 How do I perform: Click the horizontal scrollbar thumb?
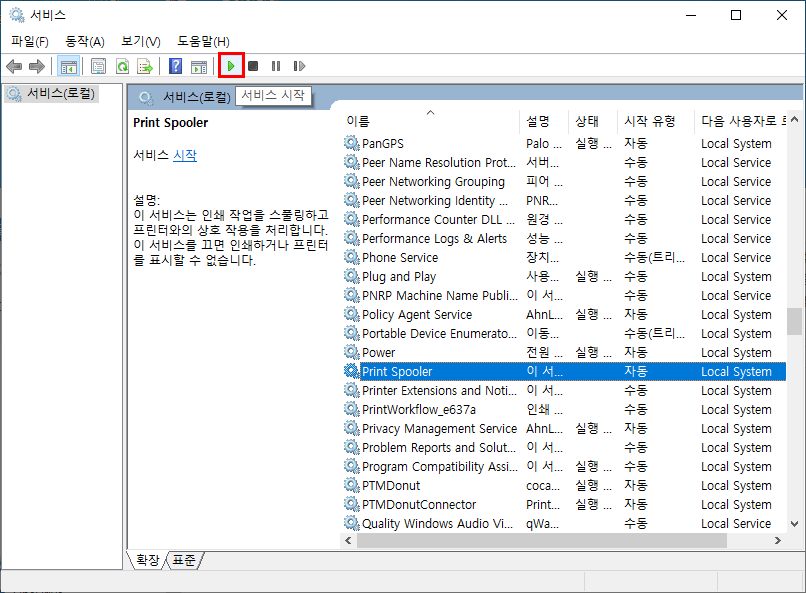[542, 540]
